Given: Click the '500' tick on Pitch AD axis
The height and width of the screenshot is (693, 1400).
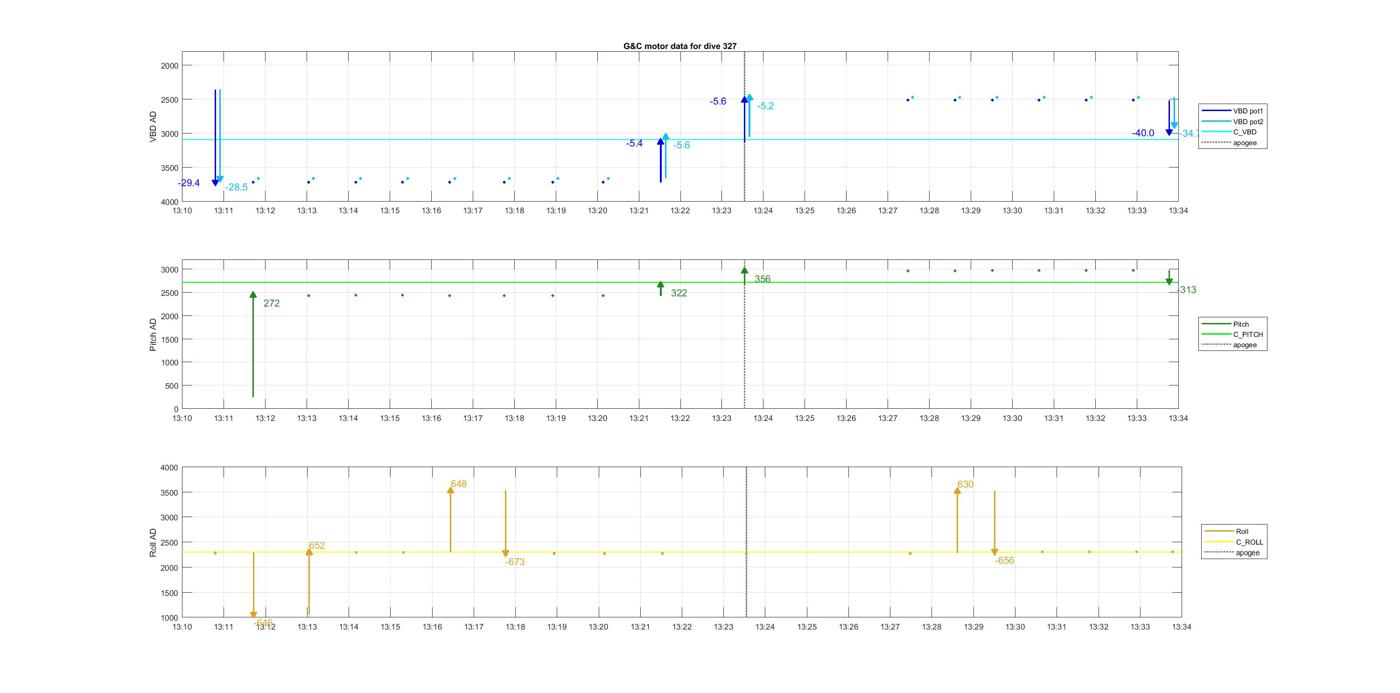Looking at the screenshot, I should 171,386.
